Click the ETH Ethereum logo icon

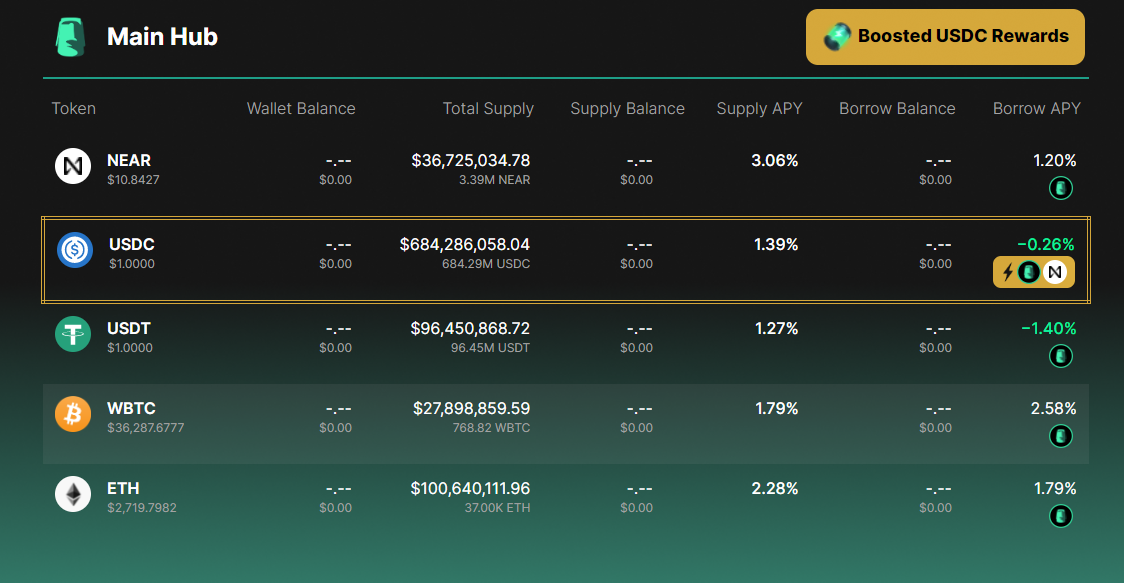tap(73, 494)
